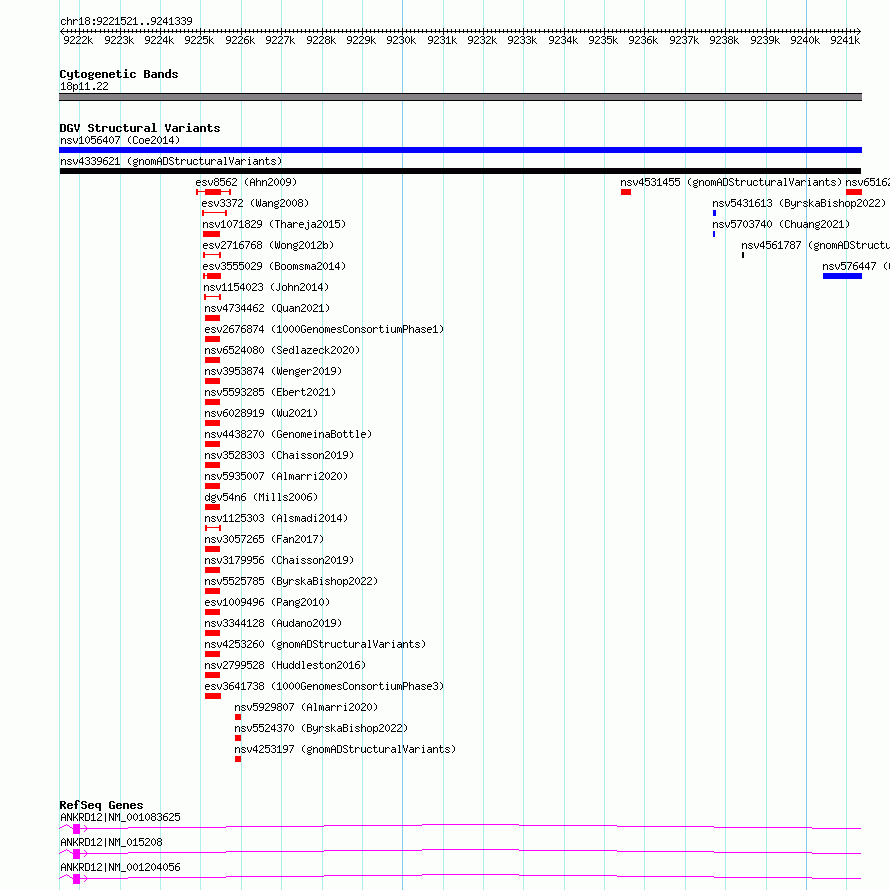890x890 pixels.
Task: Click the blue bar under nsv576447
Action: pos(842,276)
